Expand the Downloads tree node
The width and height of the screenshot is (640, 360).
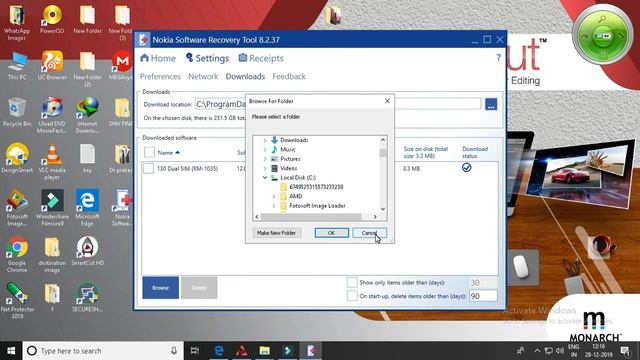pos(265,140)
